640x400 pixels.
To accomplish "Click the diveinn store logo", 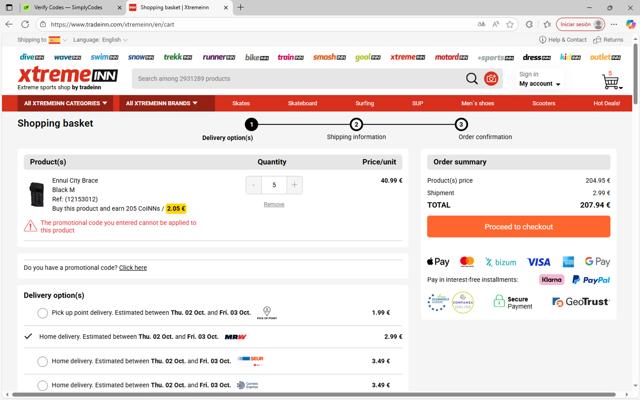I will coord(32,57).
